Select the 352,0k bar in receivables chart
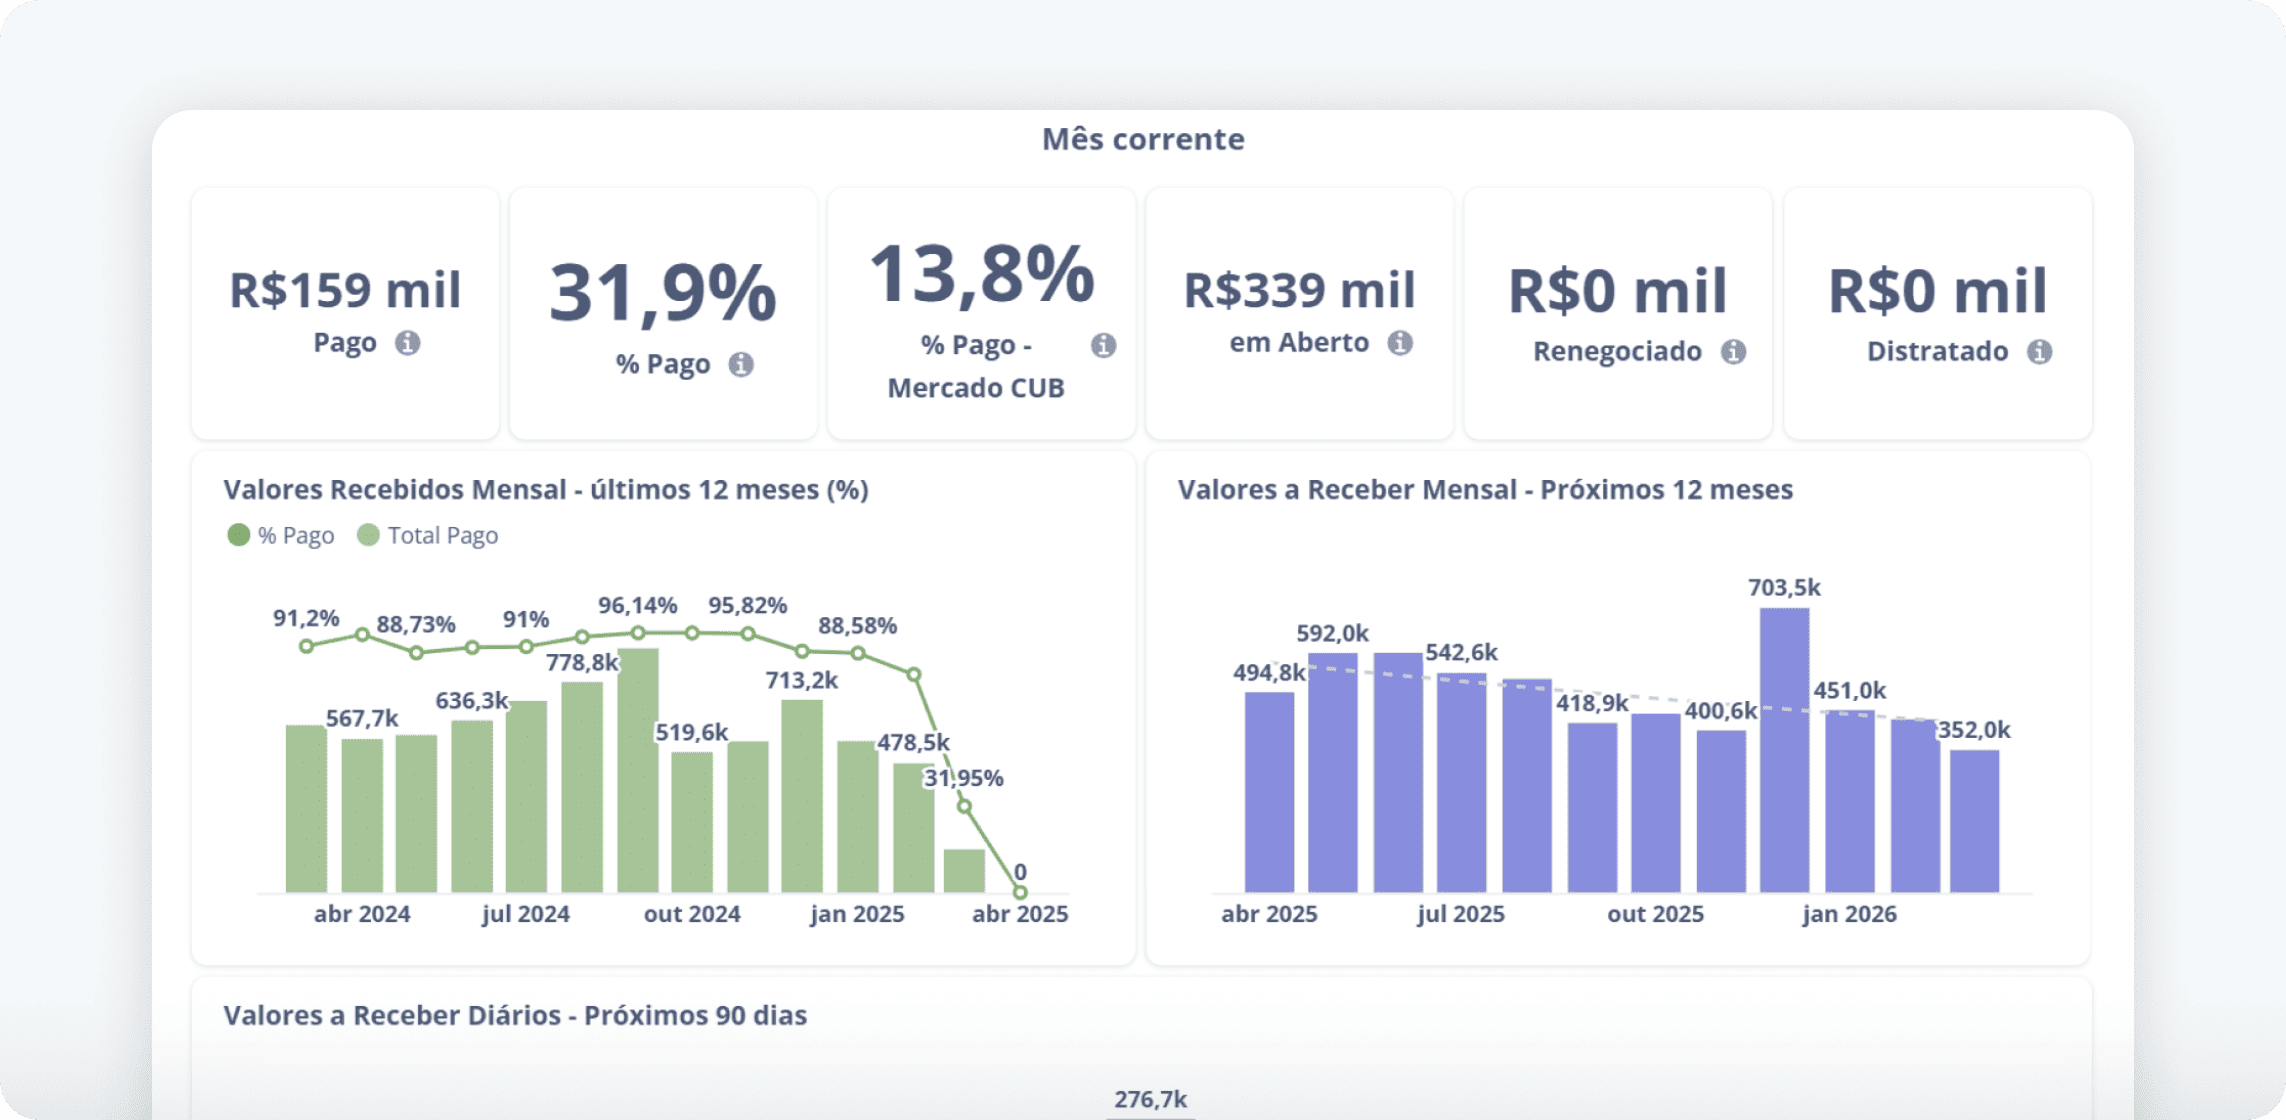The image size is (2286, 1120). tap(1975, 821)
